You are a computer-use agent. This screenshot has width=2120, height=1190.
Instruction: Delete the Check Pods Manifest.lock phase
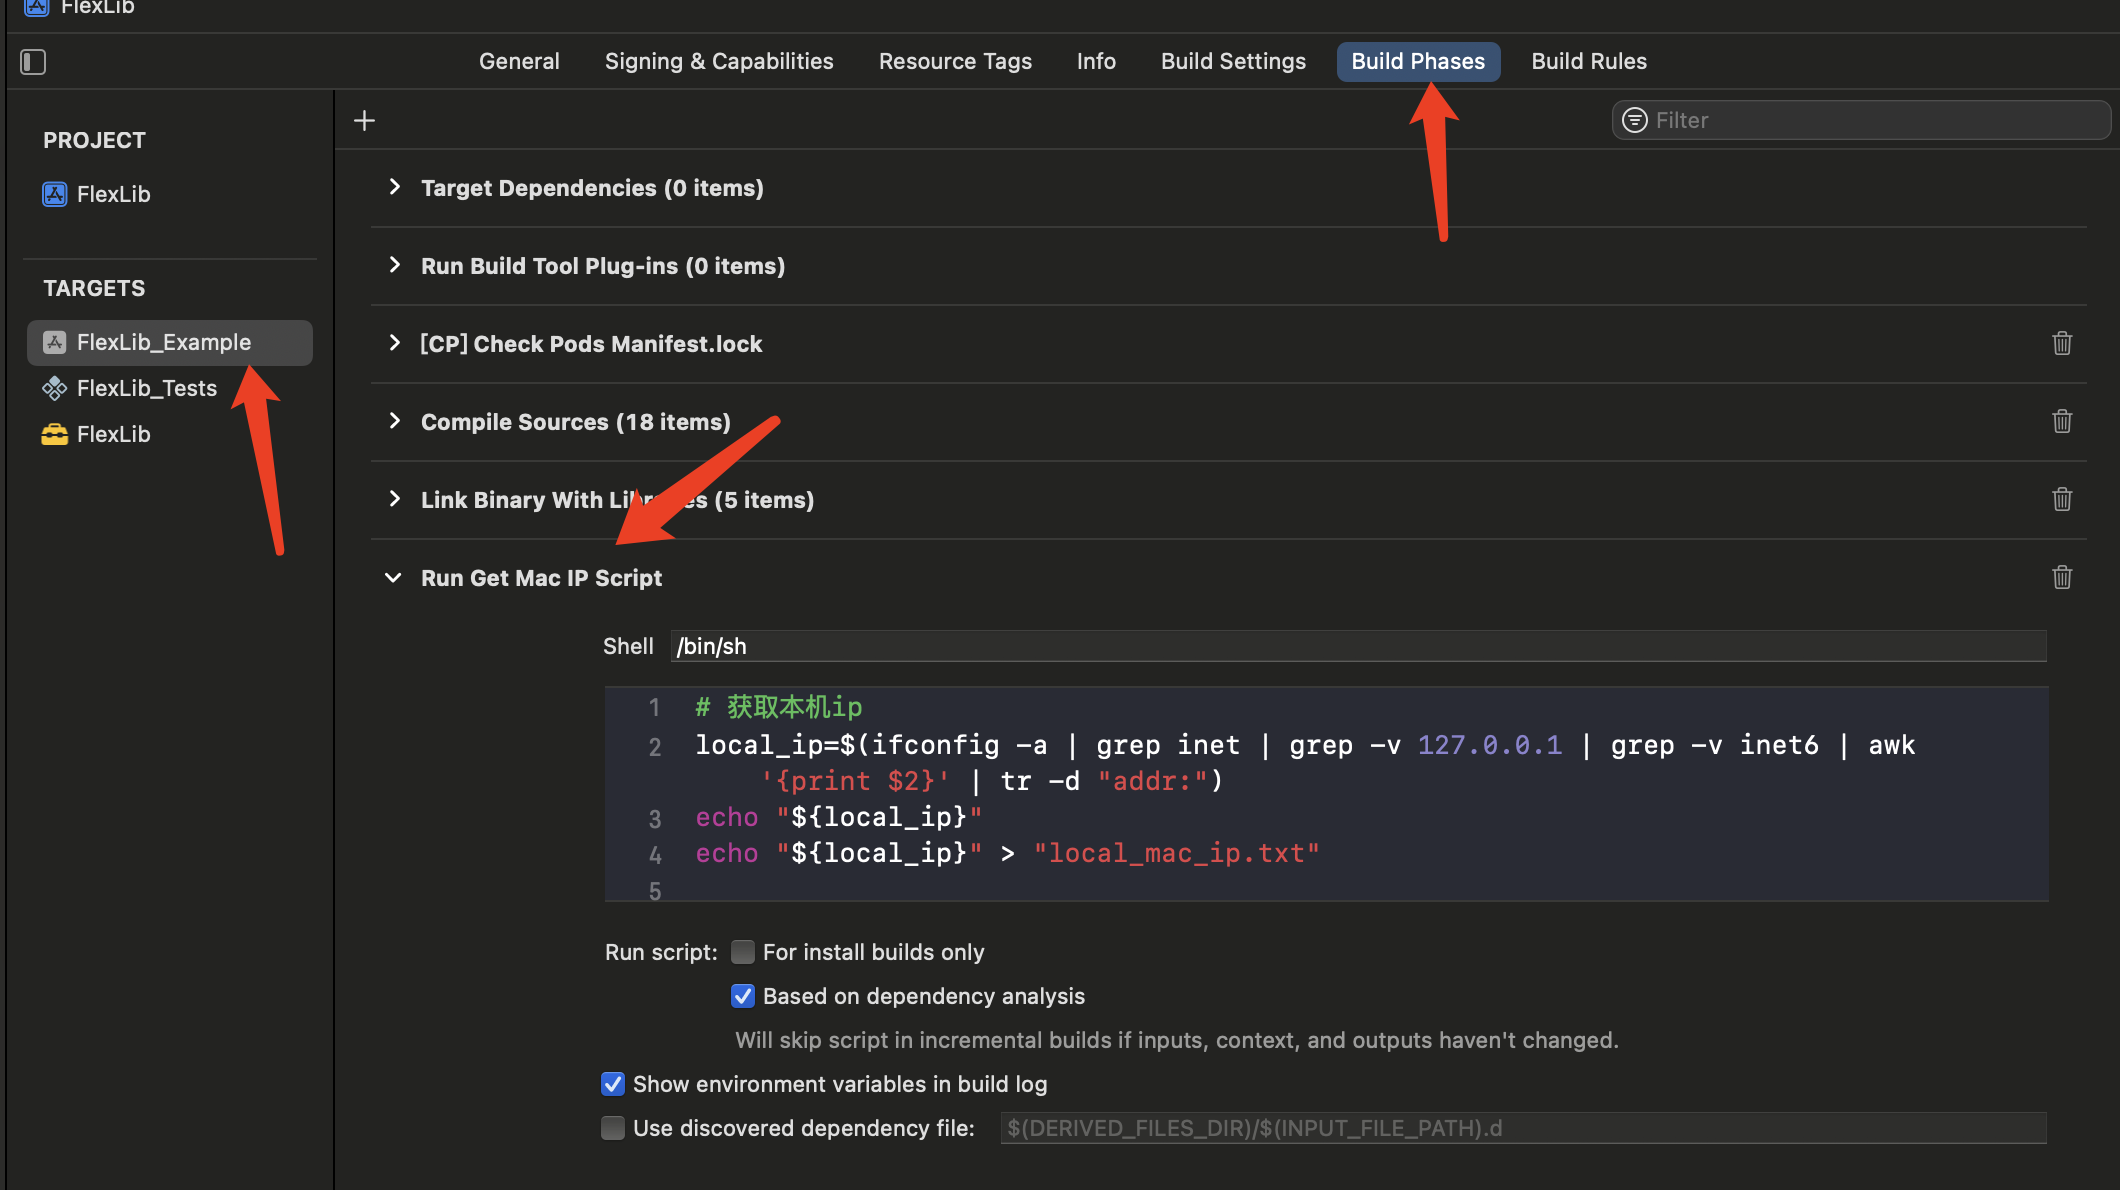tap(2061, 344)
